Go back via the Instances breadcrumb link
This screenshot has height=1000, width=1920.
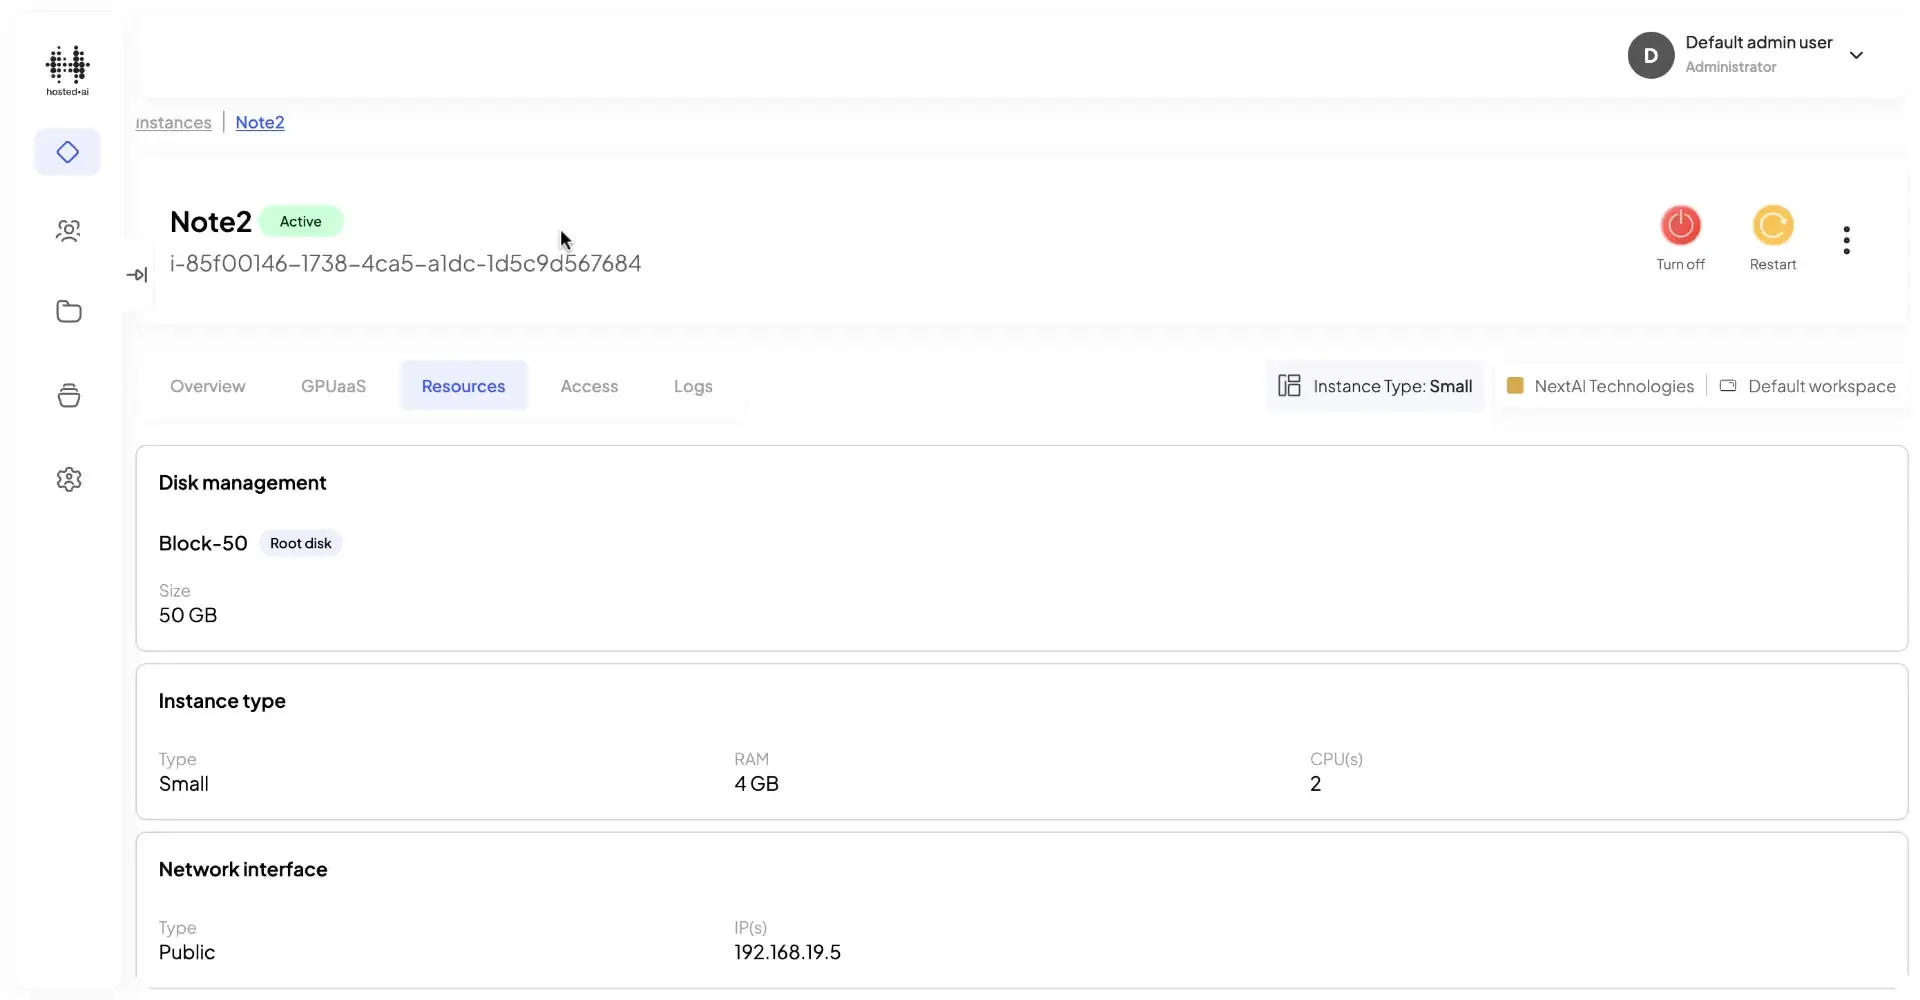(173, 122)
